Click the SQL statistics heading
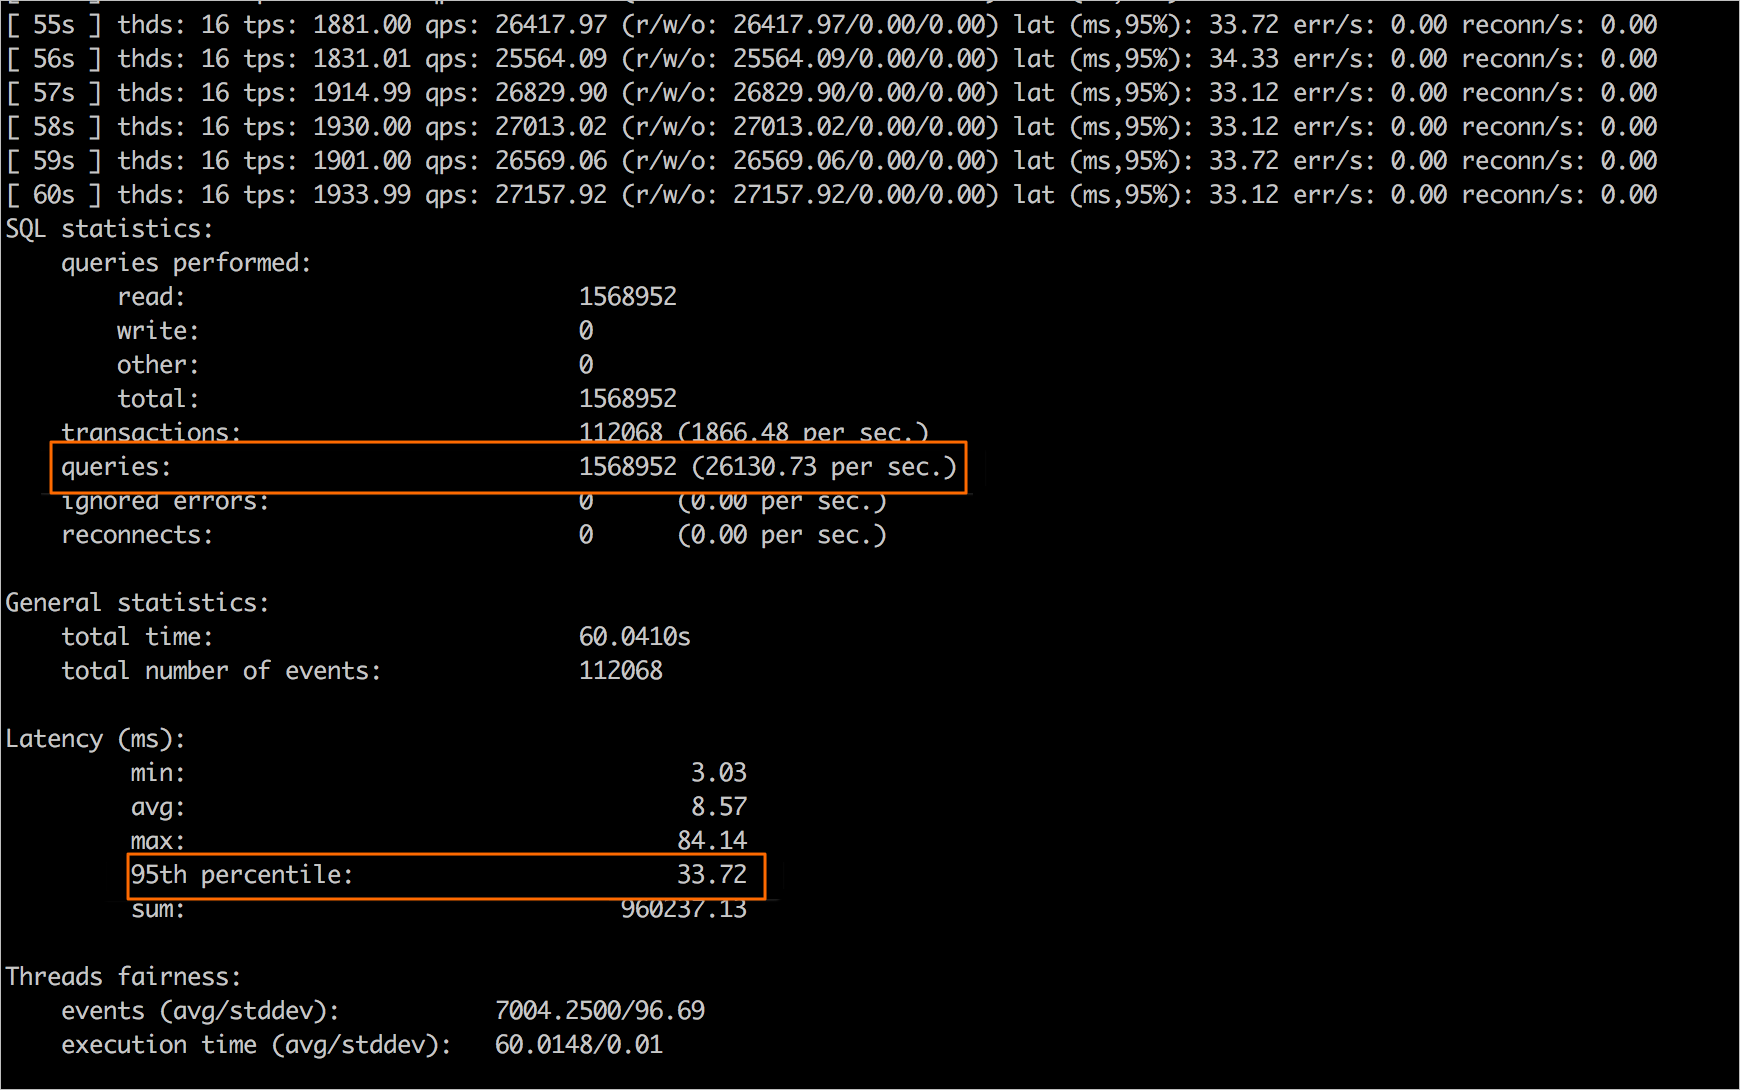The image size is (1740, 1090). pos(108,228)
